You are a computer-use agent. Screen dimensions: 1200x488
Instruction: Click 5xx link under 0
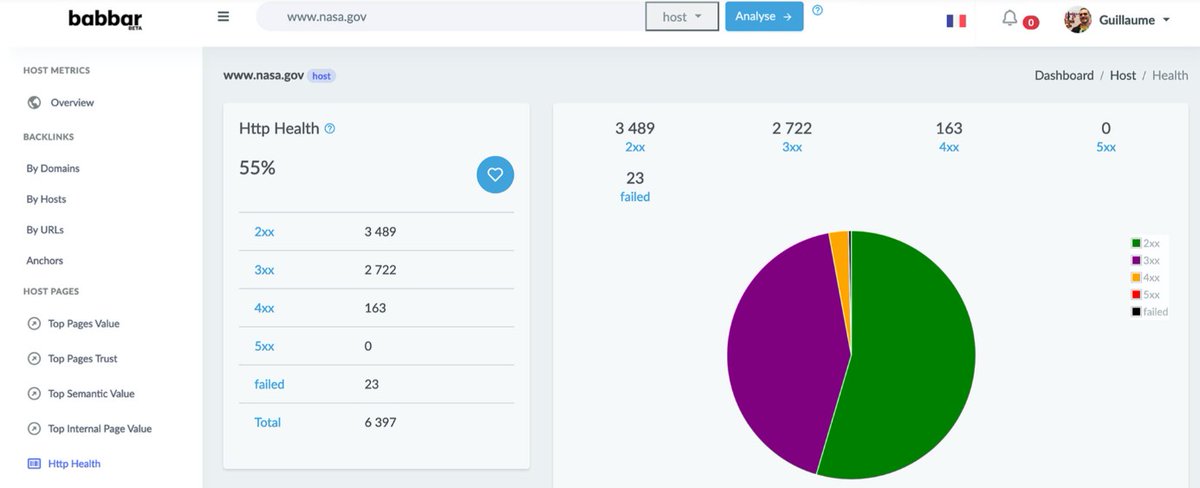(1106, 147)
